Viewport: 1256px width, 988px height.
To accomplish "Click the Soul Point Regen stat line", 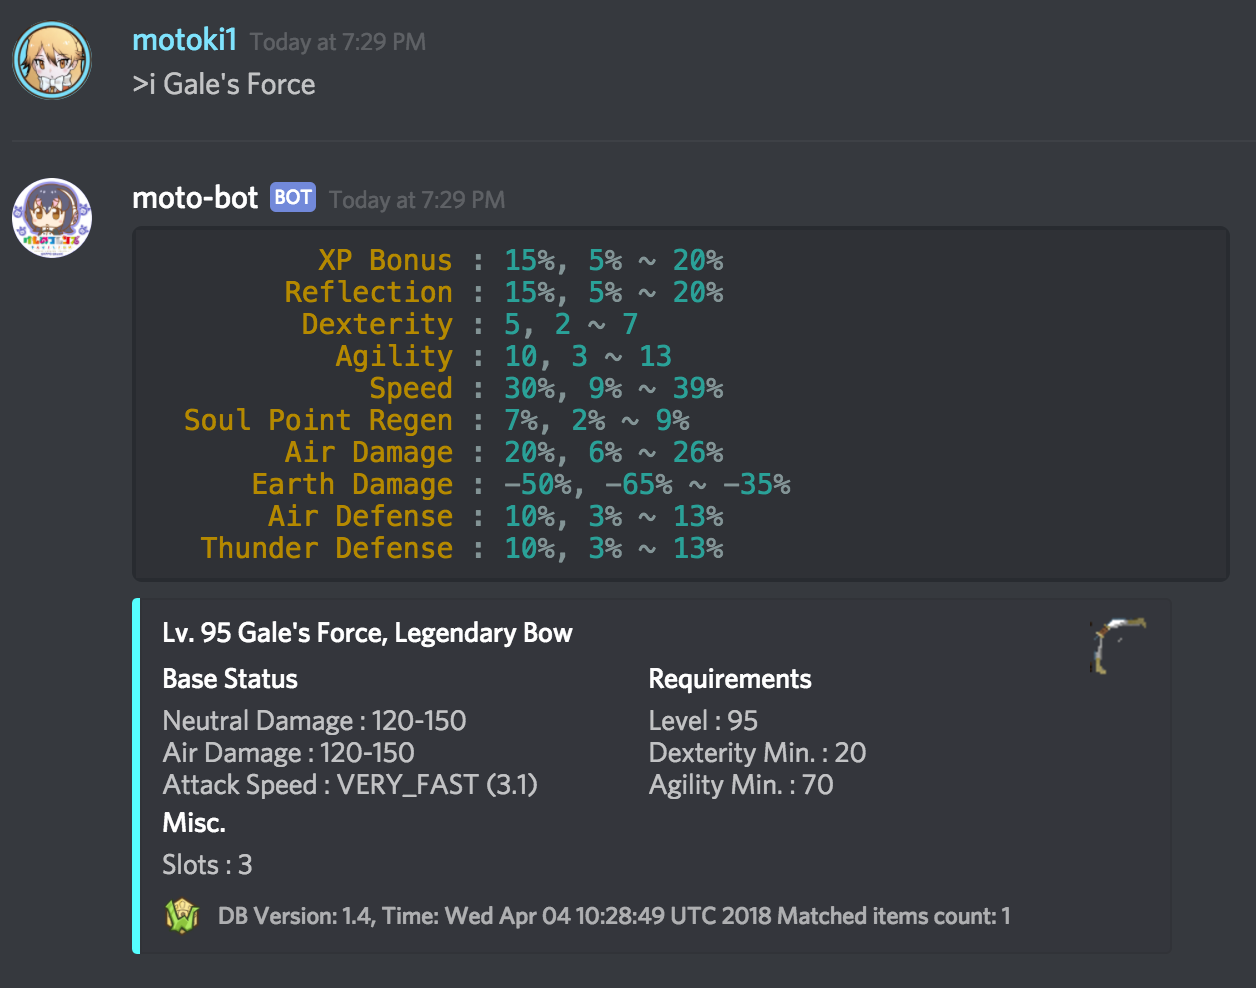I will coord(436,421).
